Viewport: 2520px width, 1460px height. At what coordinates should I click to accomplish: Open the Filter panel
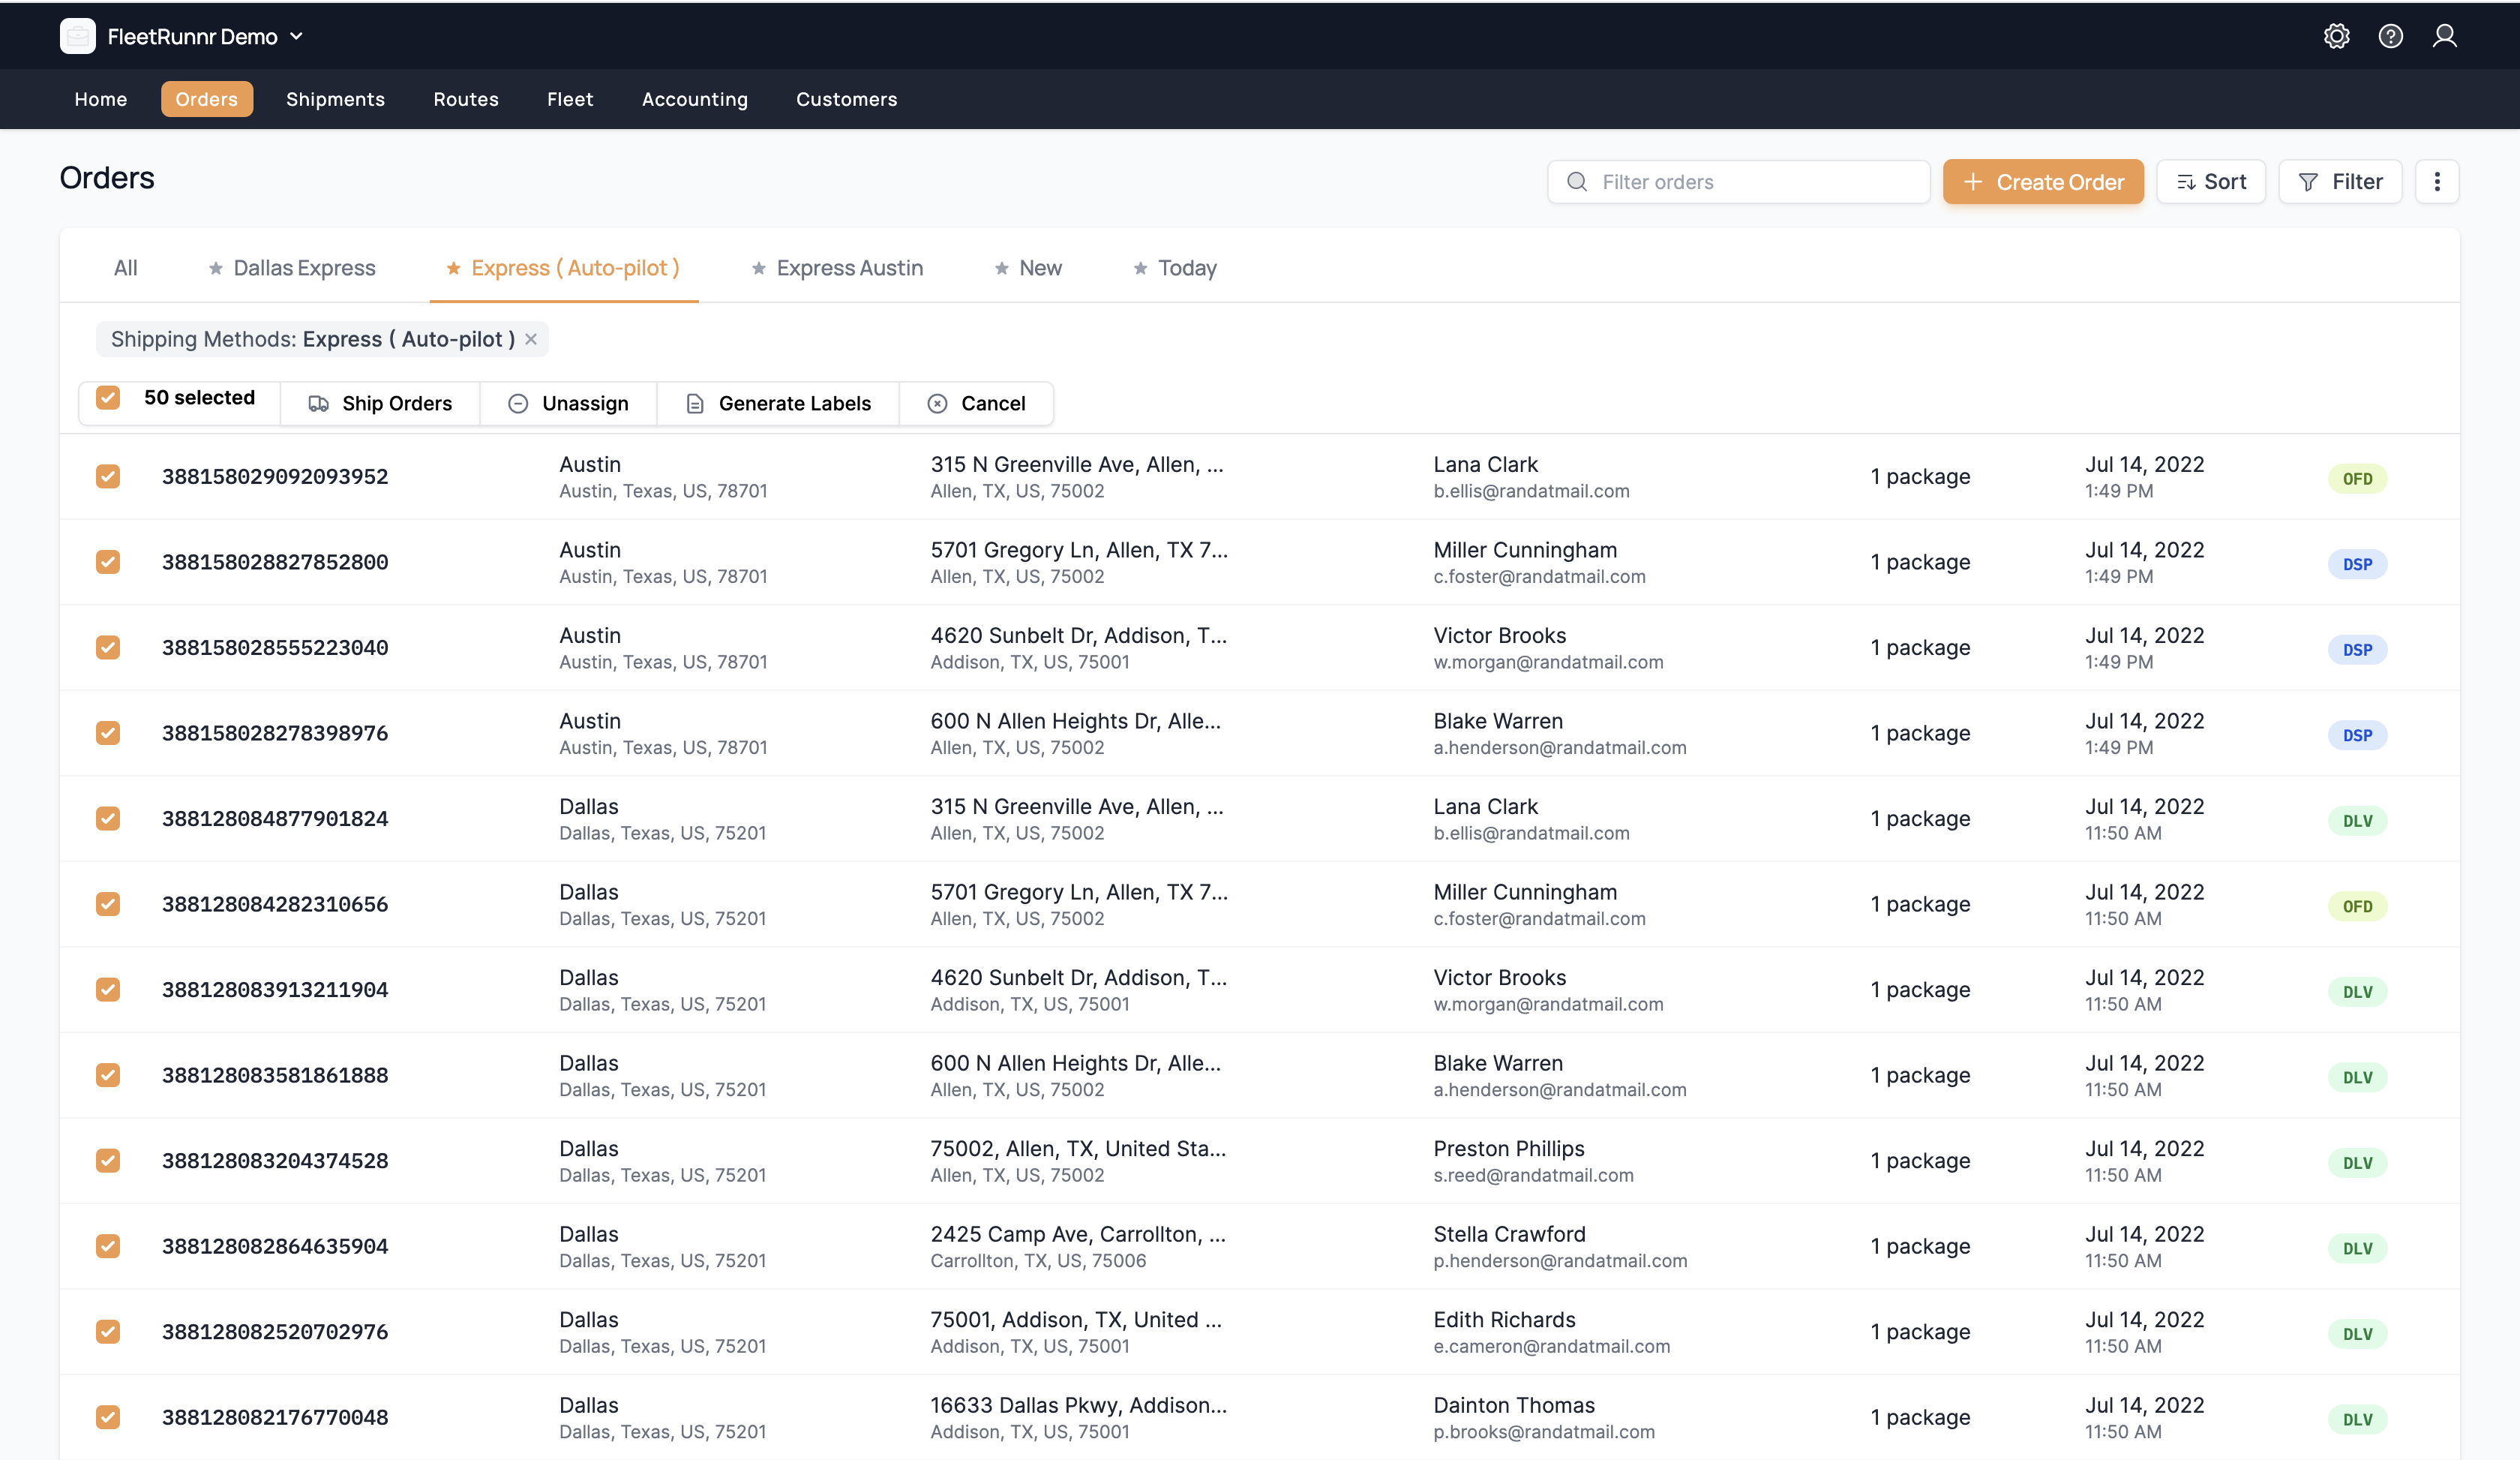click(x=2340, y=181)
